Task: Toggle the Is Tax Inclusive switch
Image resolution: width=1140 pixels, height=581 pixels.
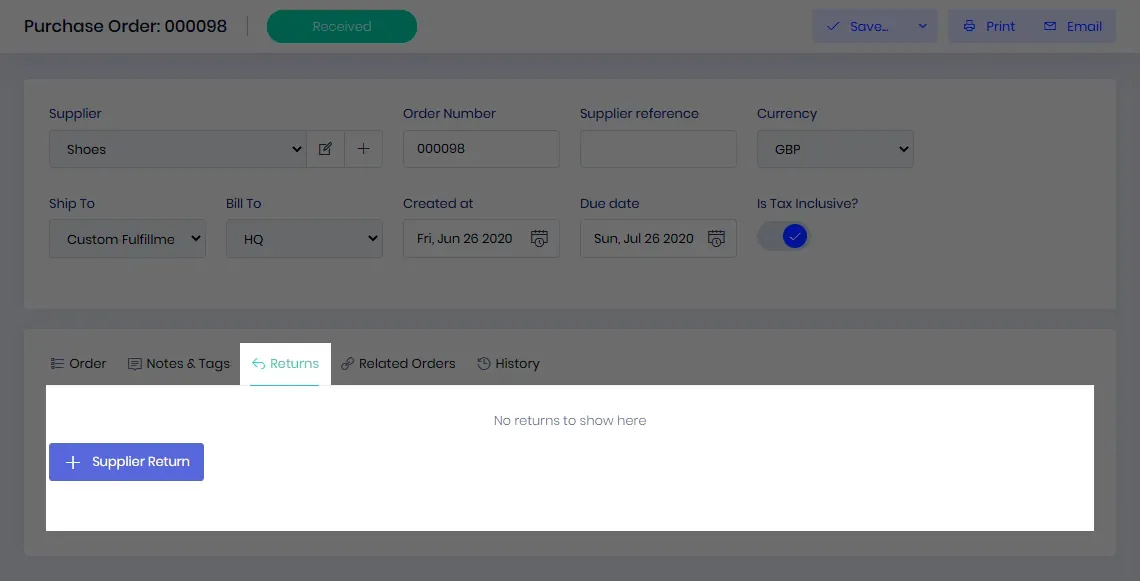Action: [783, 236]
